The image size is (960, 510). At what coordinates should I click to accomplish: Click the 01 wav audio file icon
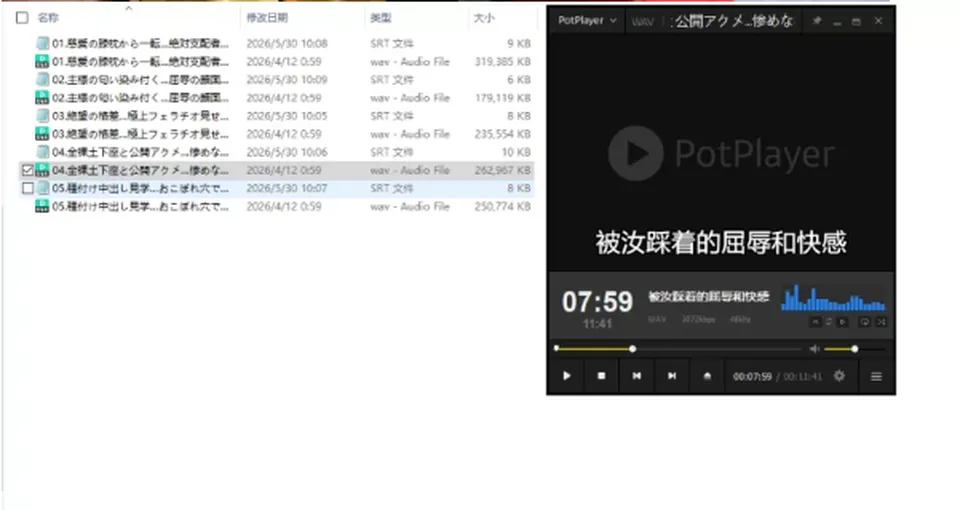[42, 61]
